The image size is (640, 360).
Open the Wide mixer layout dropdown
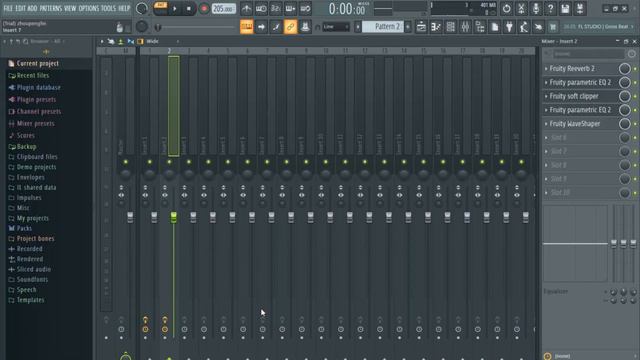(x=162, y=41)
